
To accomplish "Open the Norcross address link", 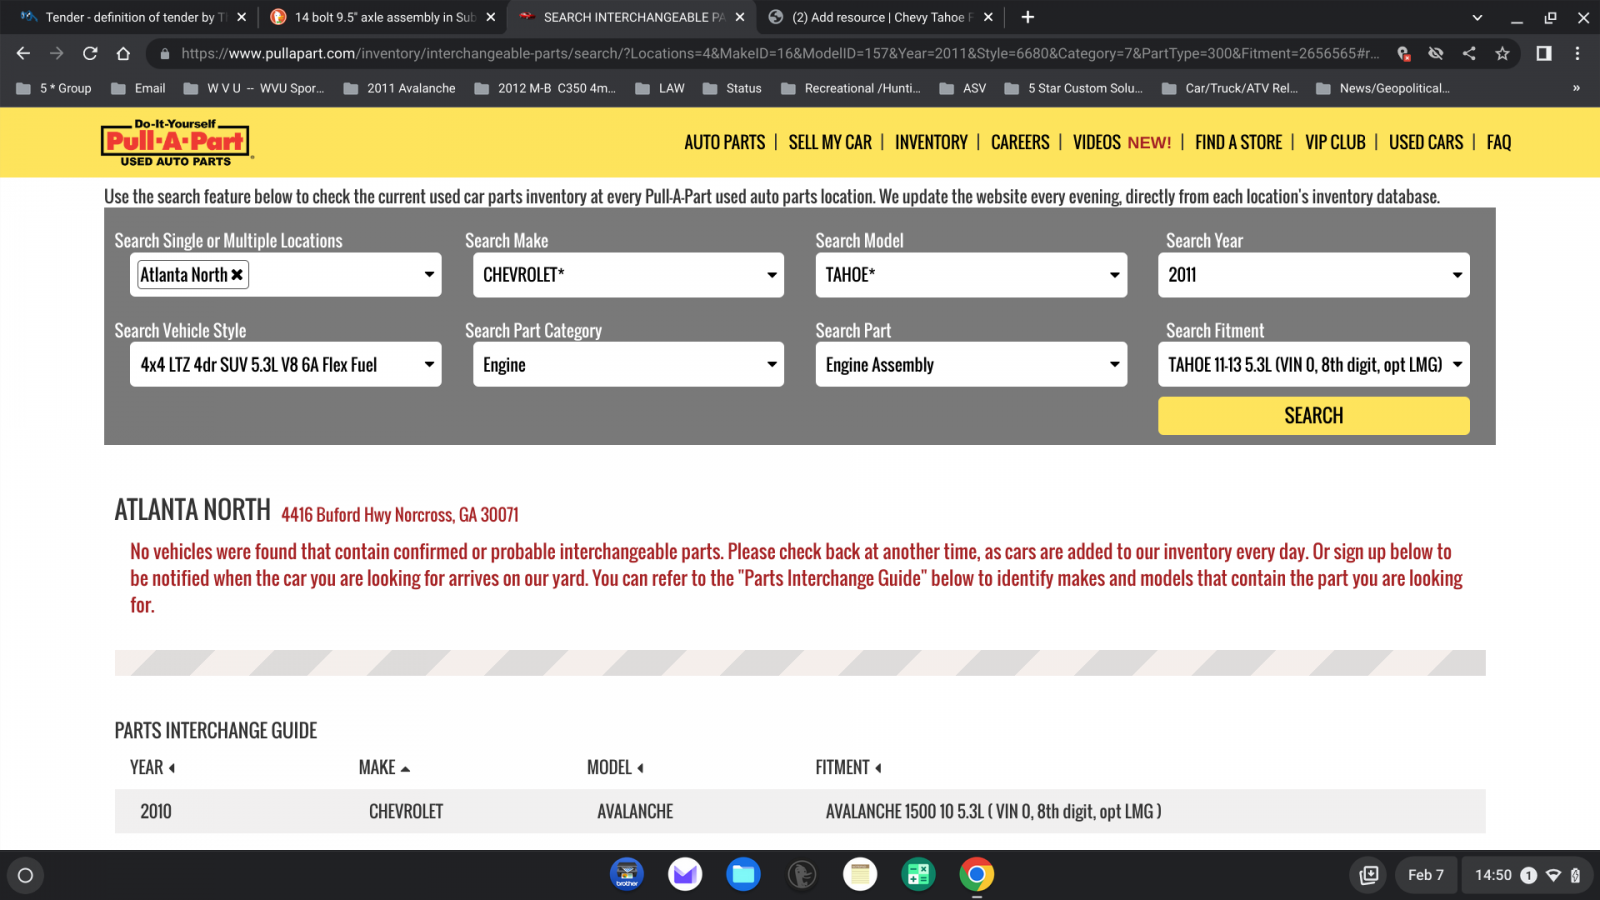I will click(x=400, y=515).
